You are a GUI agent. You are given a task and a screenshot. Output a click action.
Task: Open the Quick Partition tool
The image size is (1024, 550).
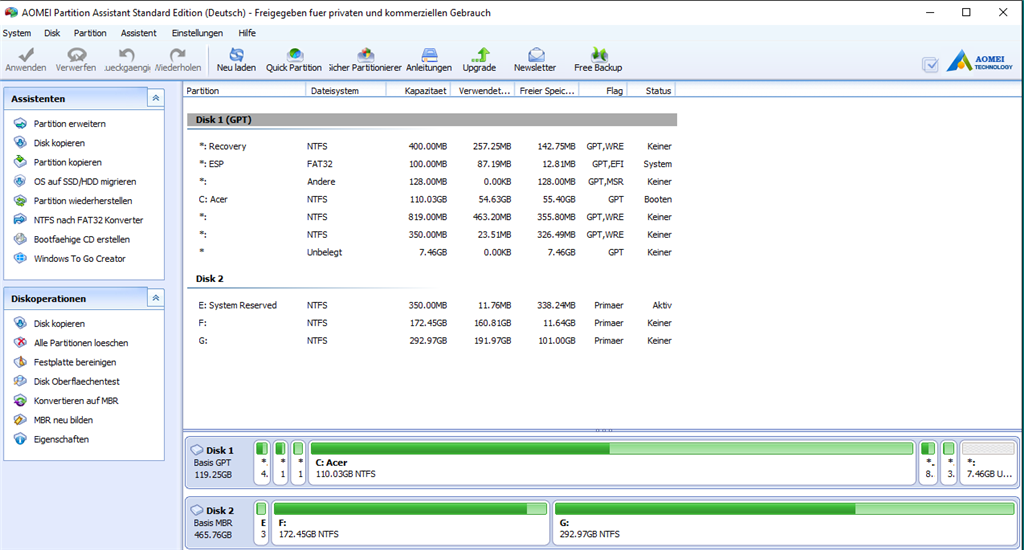click(294, 59)
